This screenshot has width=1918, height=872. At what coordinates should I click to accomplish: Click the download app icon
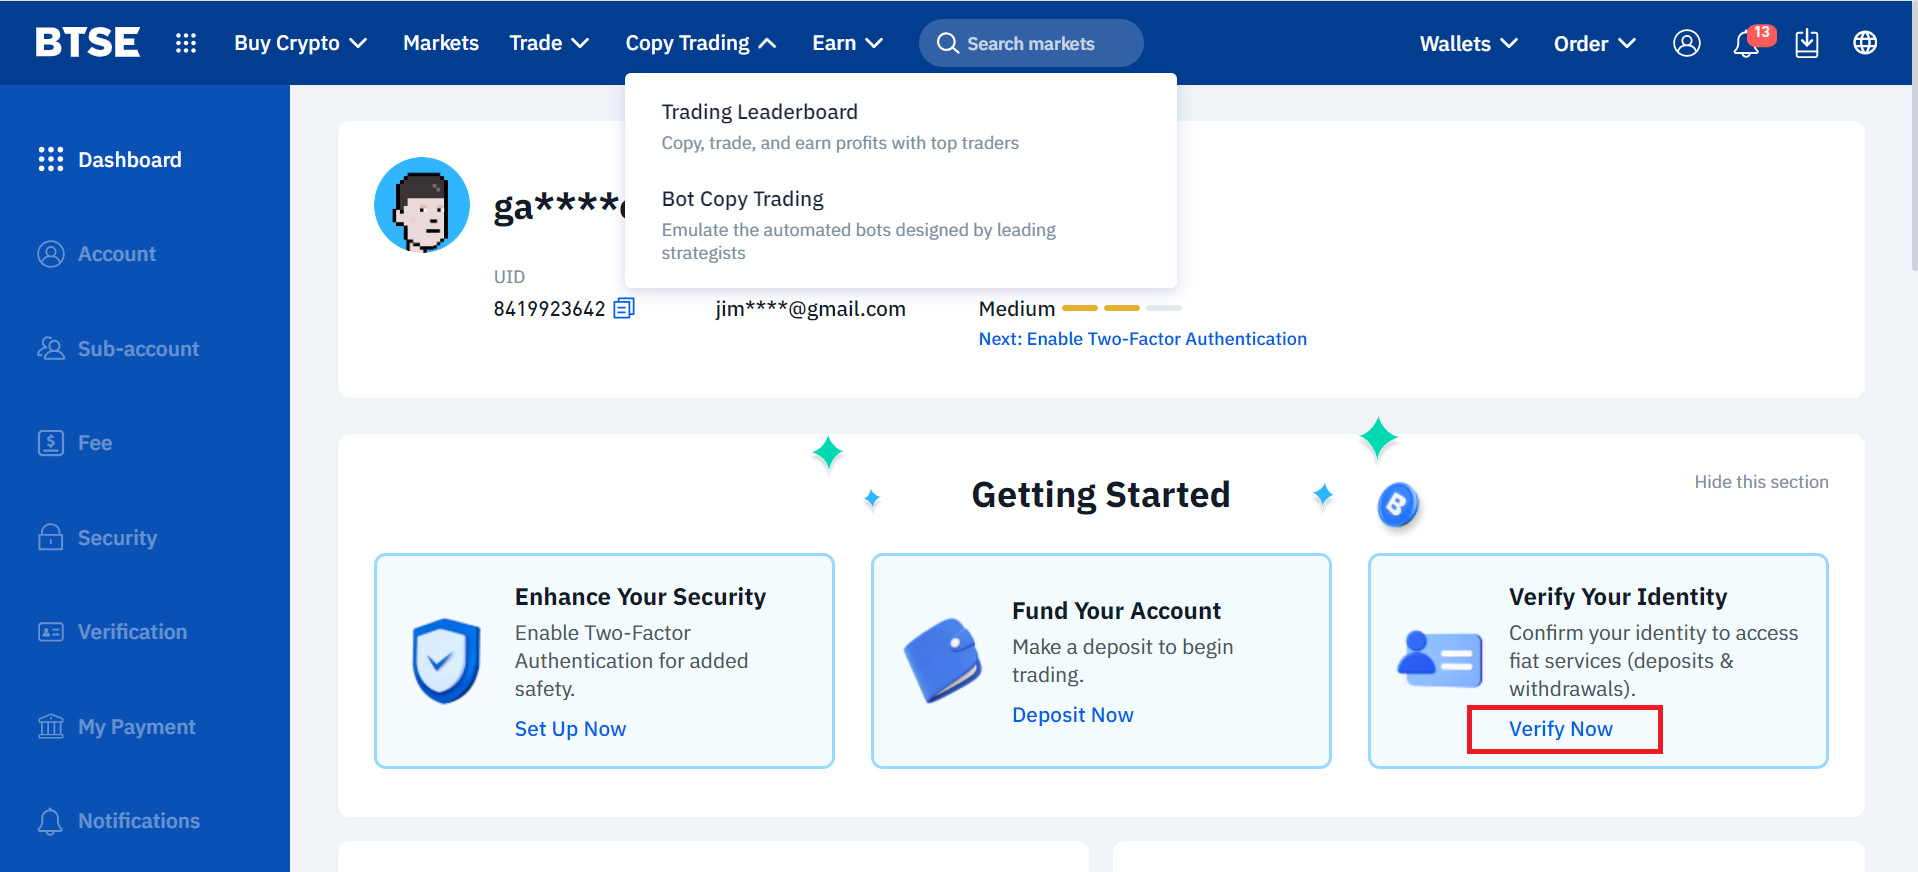1806,43
